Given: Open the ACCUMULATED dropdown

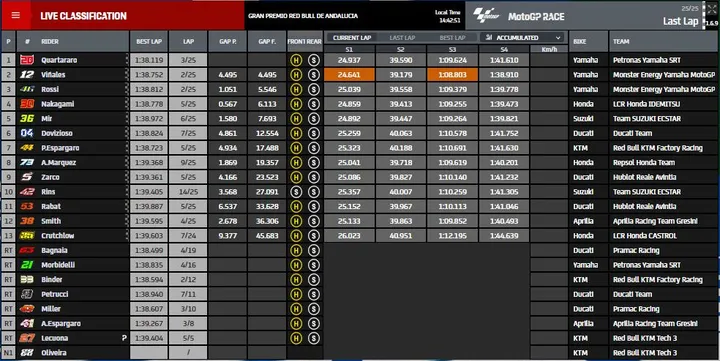Looking at the screenshot, I should point(523,38).
